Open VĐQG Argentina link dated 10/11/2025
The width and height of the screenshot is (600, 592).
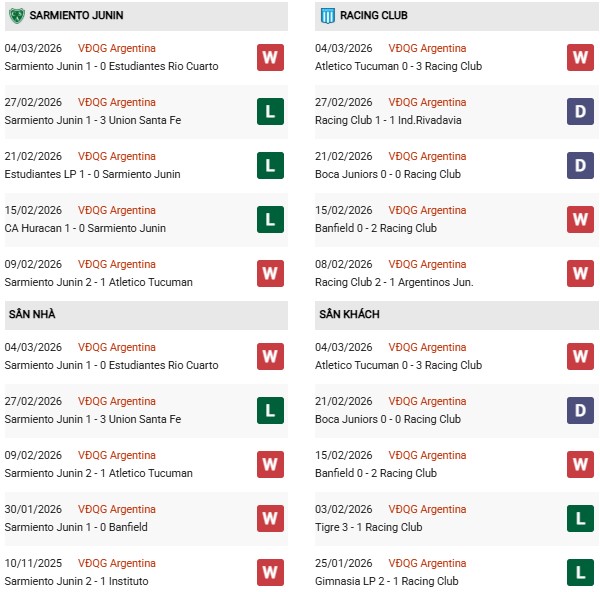tap(117, 563)
